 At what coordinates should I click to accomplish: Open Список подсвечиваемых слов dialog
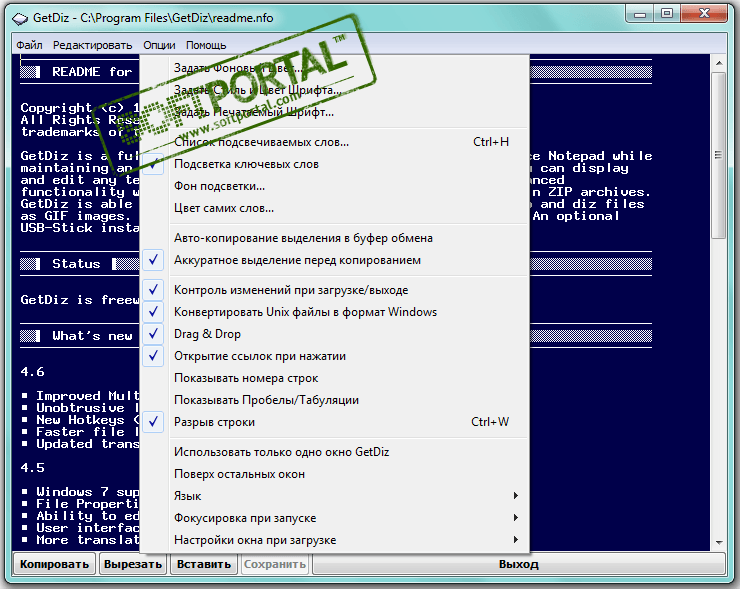(x=335, y=142)
